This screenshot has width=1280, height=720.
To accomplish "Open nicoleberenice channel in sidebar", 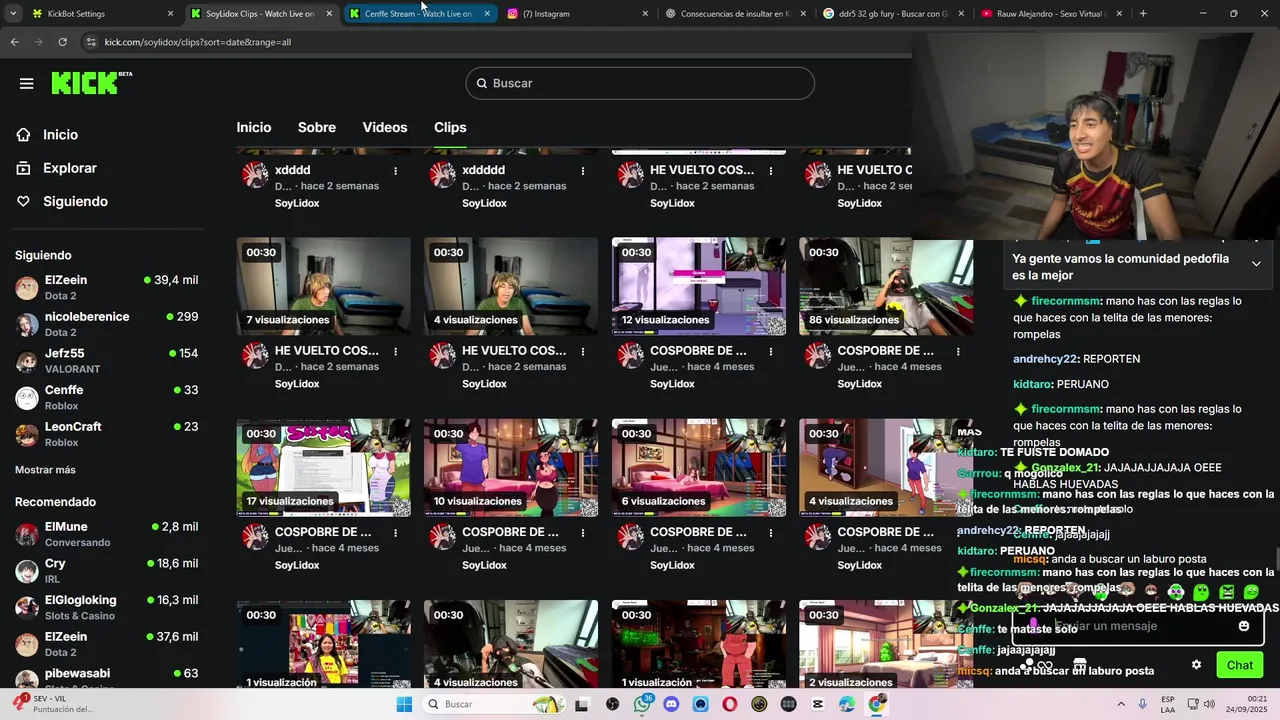I will pos(106,324).
